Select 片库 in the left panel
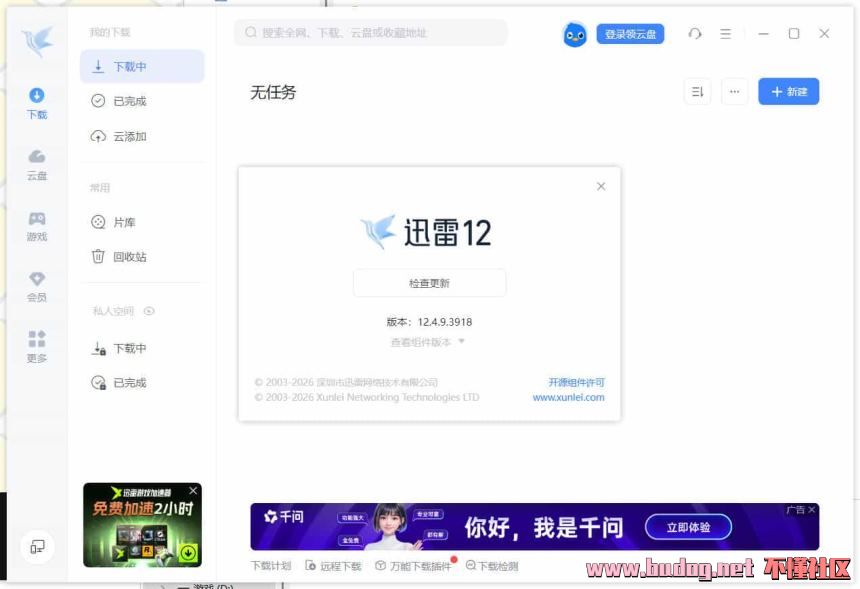 tap(124, 223)
